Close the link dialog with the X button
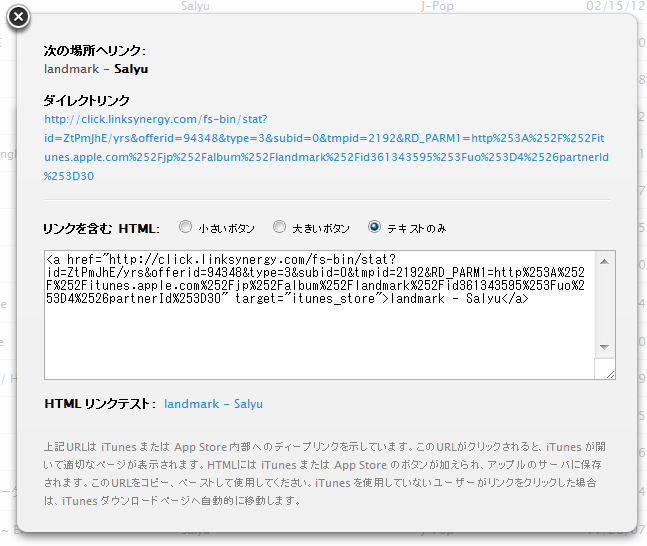This screenshot has width=647, height=546. pos(18,17)
